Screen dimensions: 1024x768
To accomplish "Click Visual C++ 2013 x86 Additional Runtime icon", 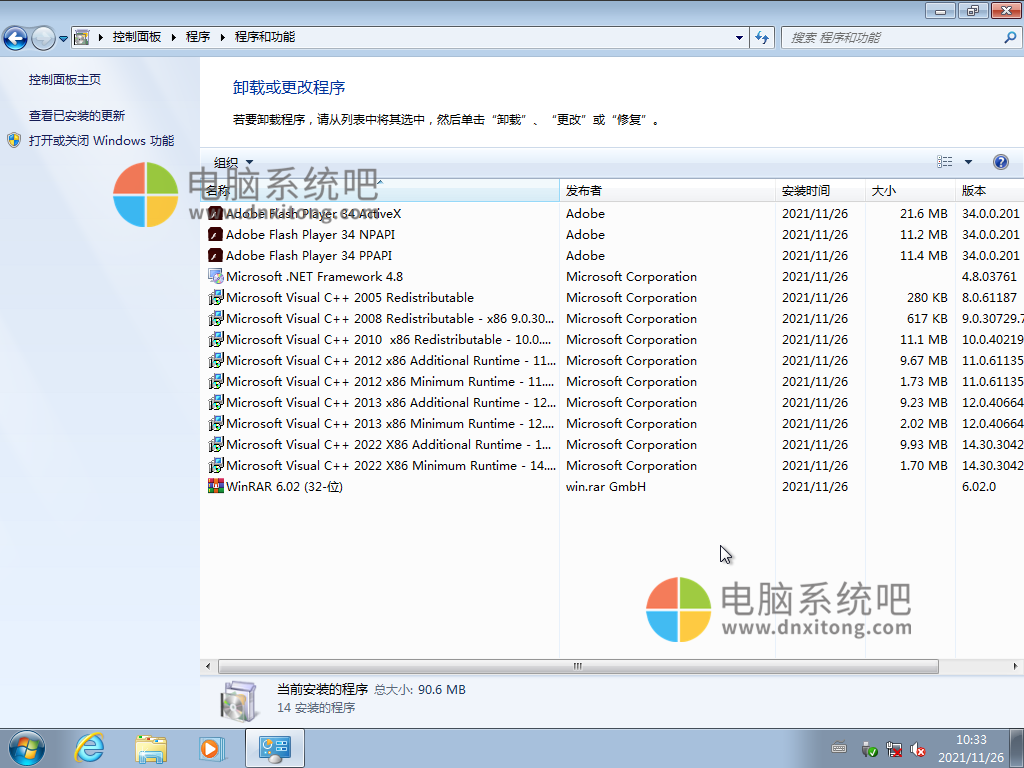I will [216, 402].
